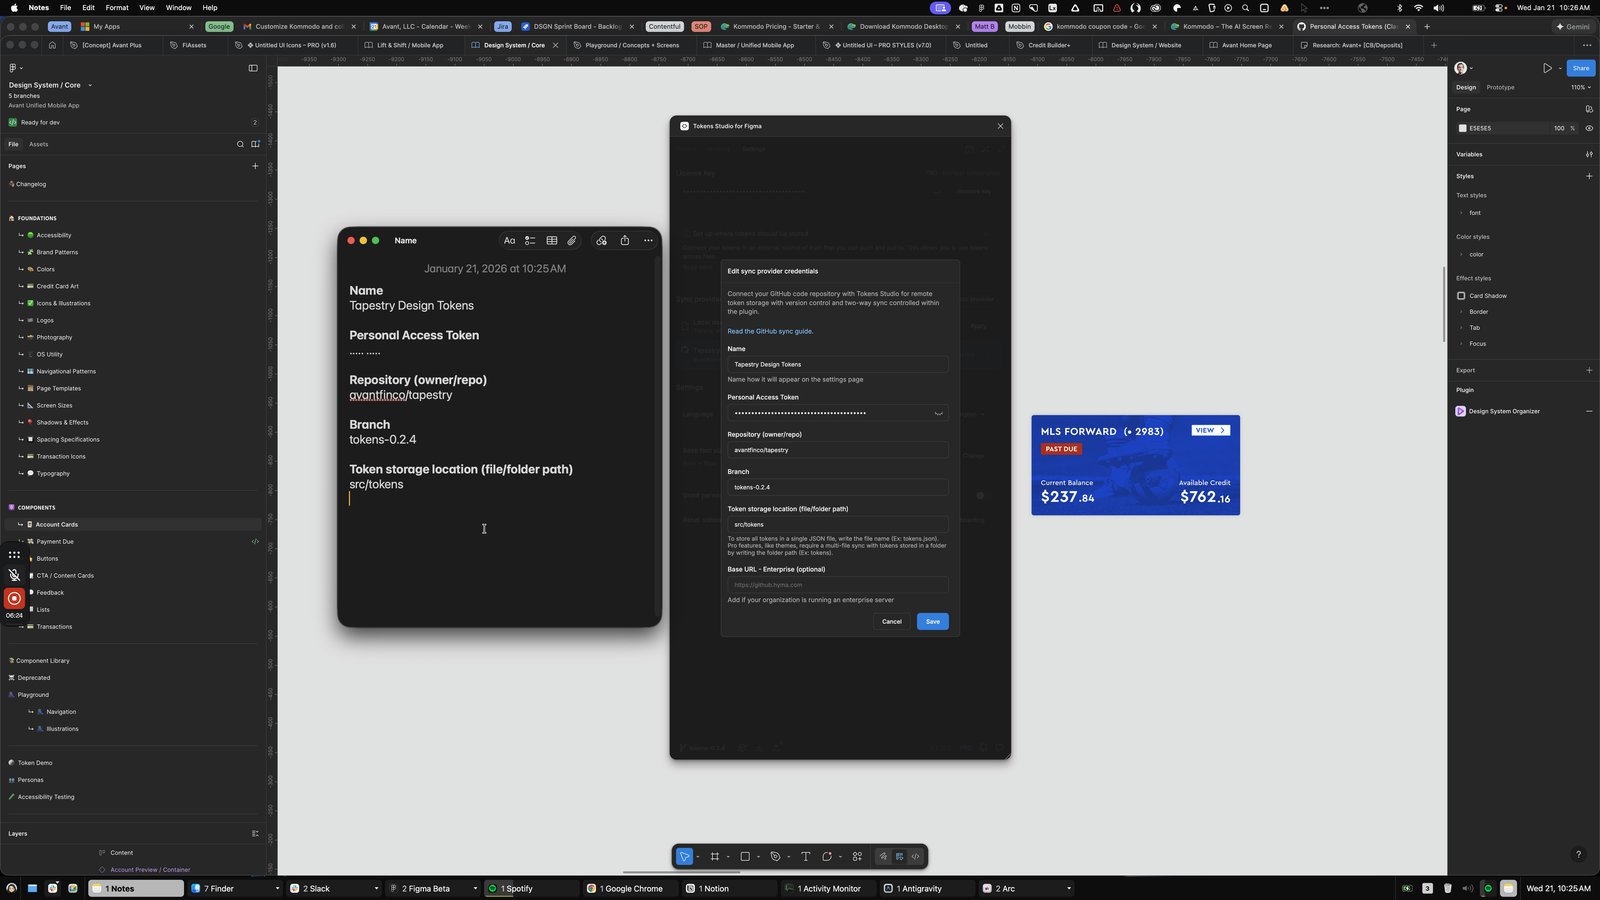Image resolution: width=1600 pixels, height=900 pixels.
Task: Toggle the Select move tool
Action: [684, 857]
